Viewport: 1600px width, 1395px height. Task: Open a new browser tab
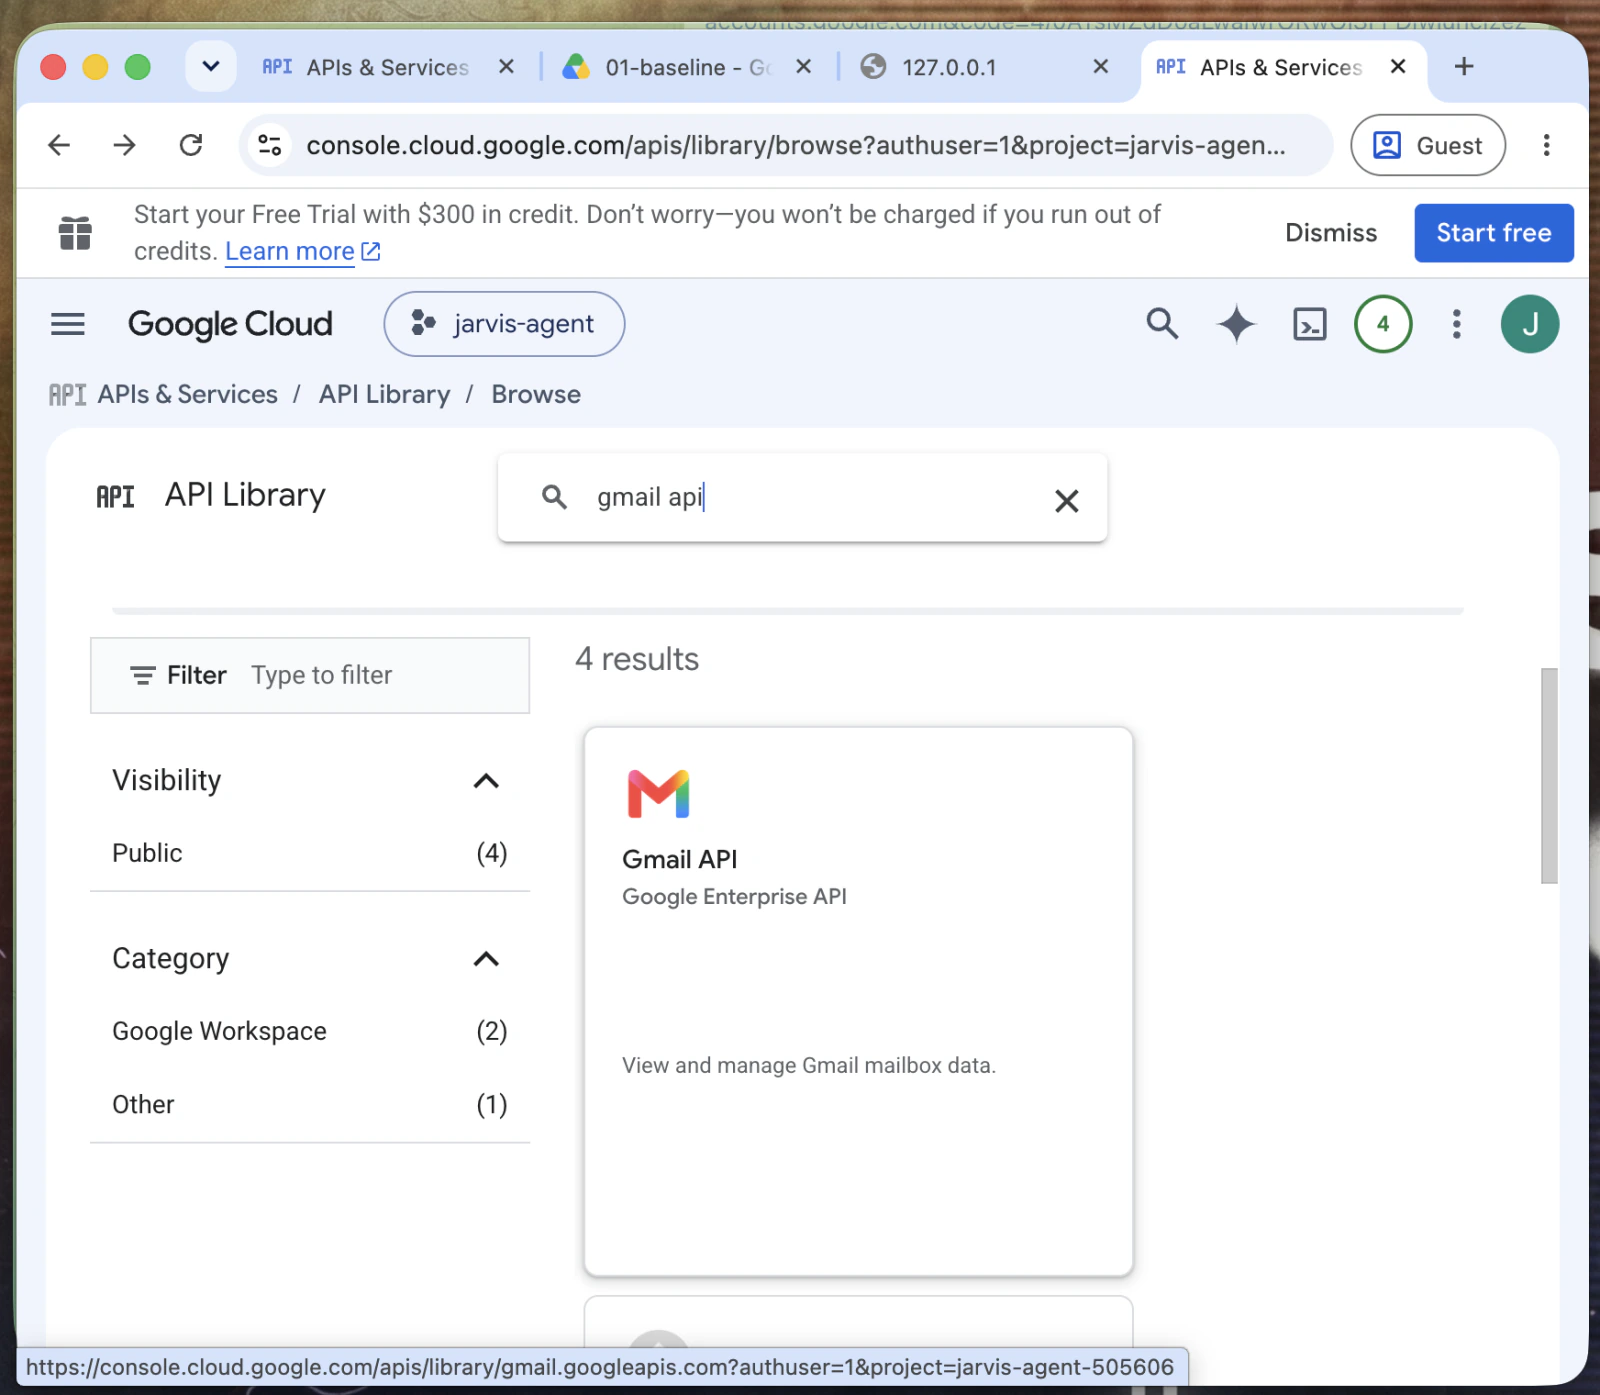coord(1464,66)
